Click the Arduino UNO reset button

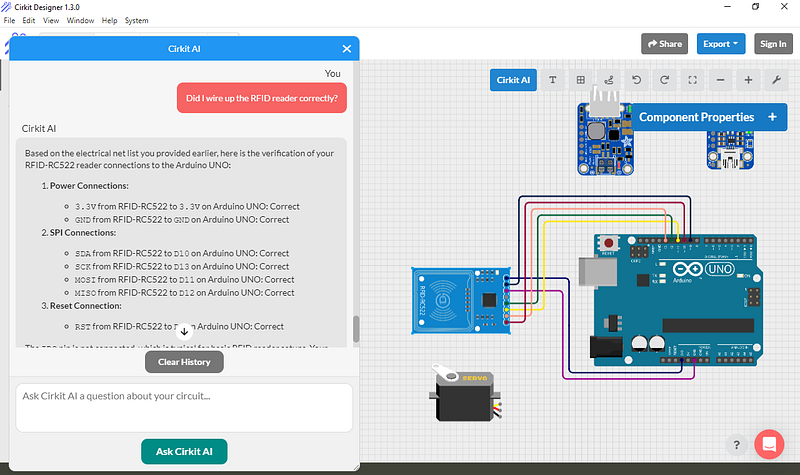point(608,243)
